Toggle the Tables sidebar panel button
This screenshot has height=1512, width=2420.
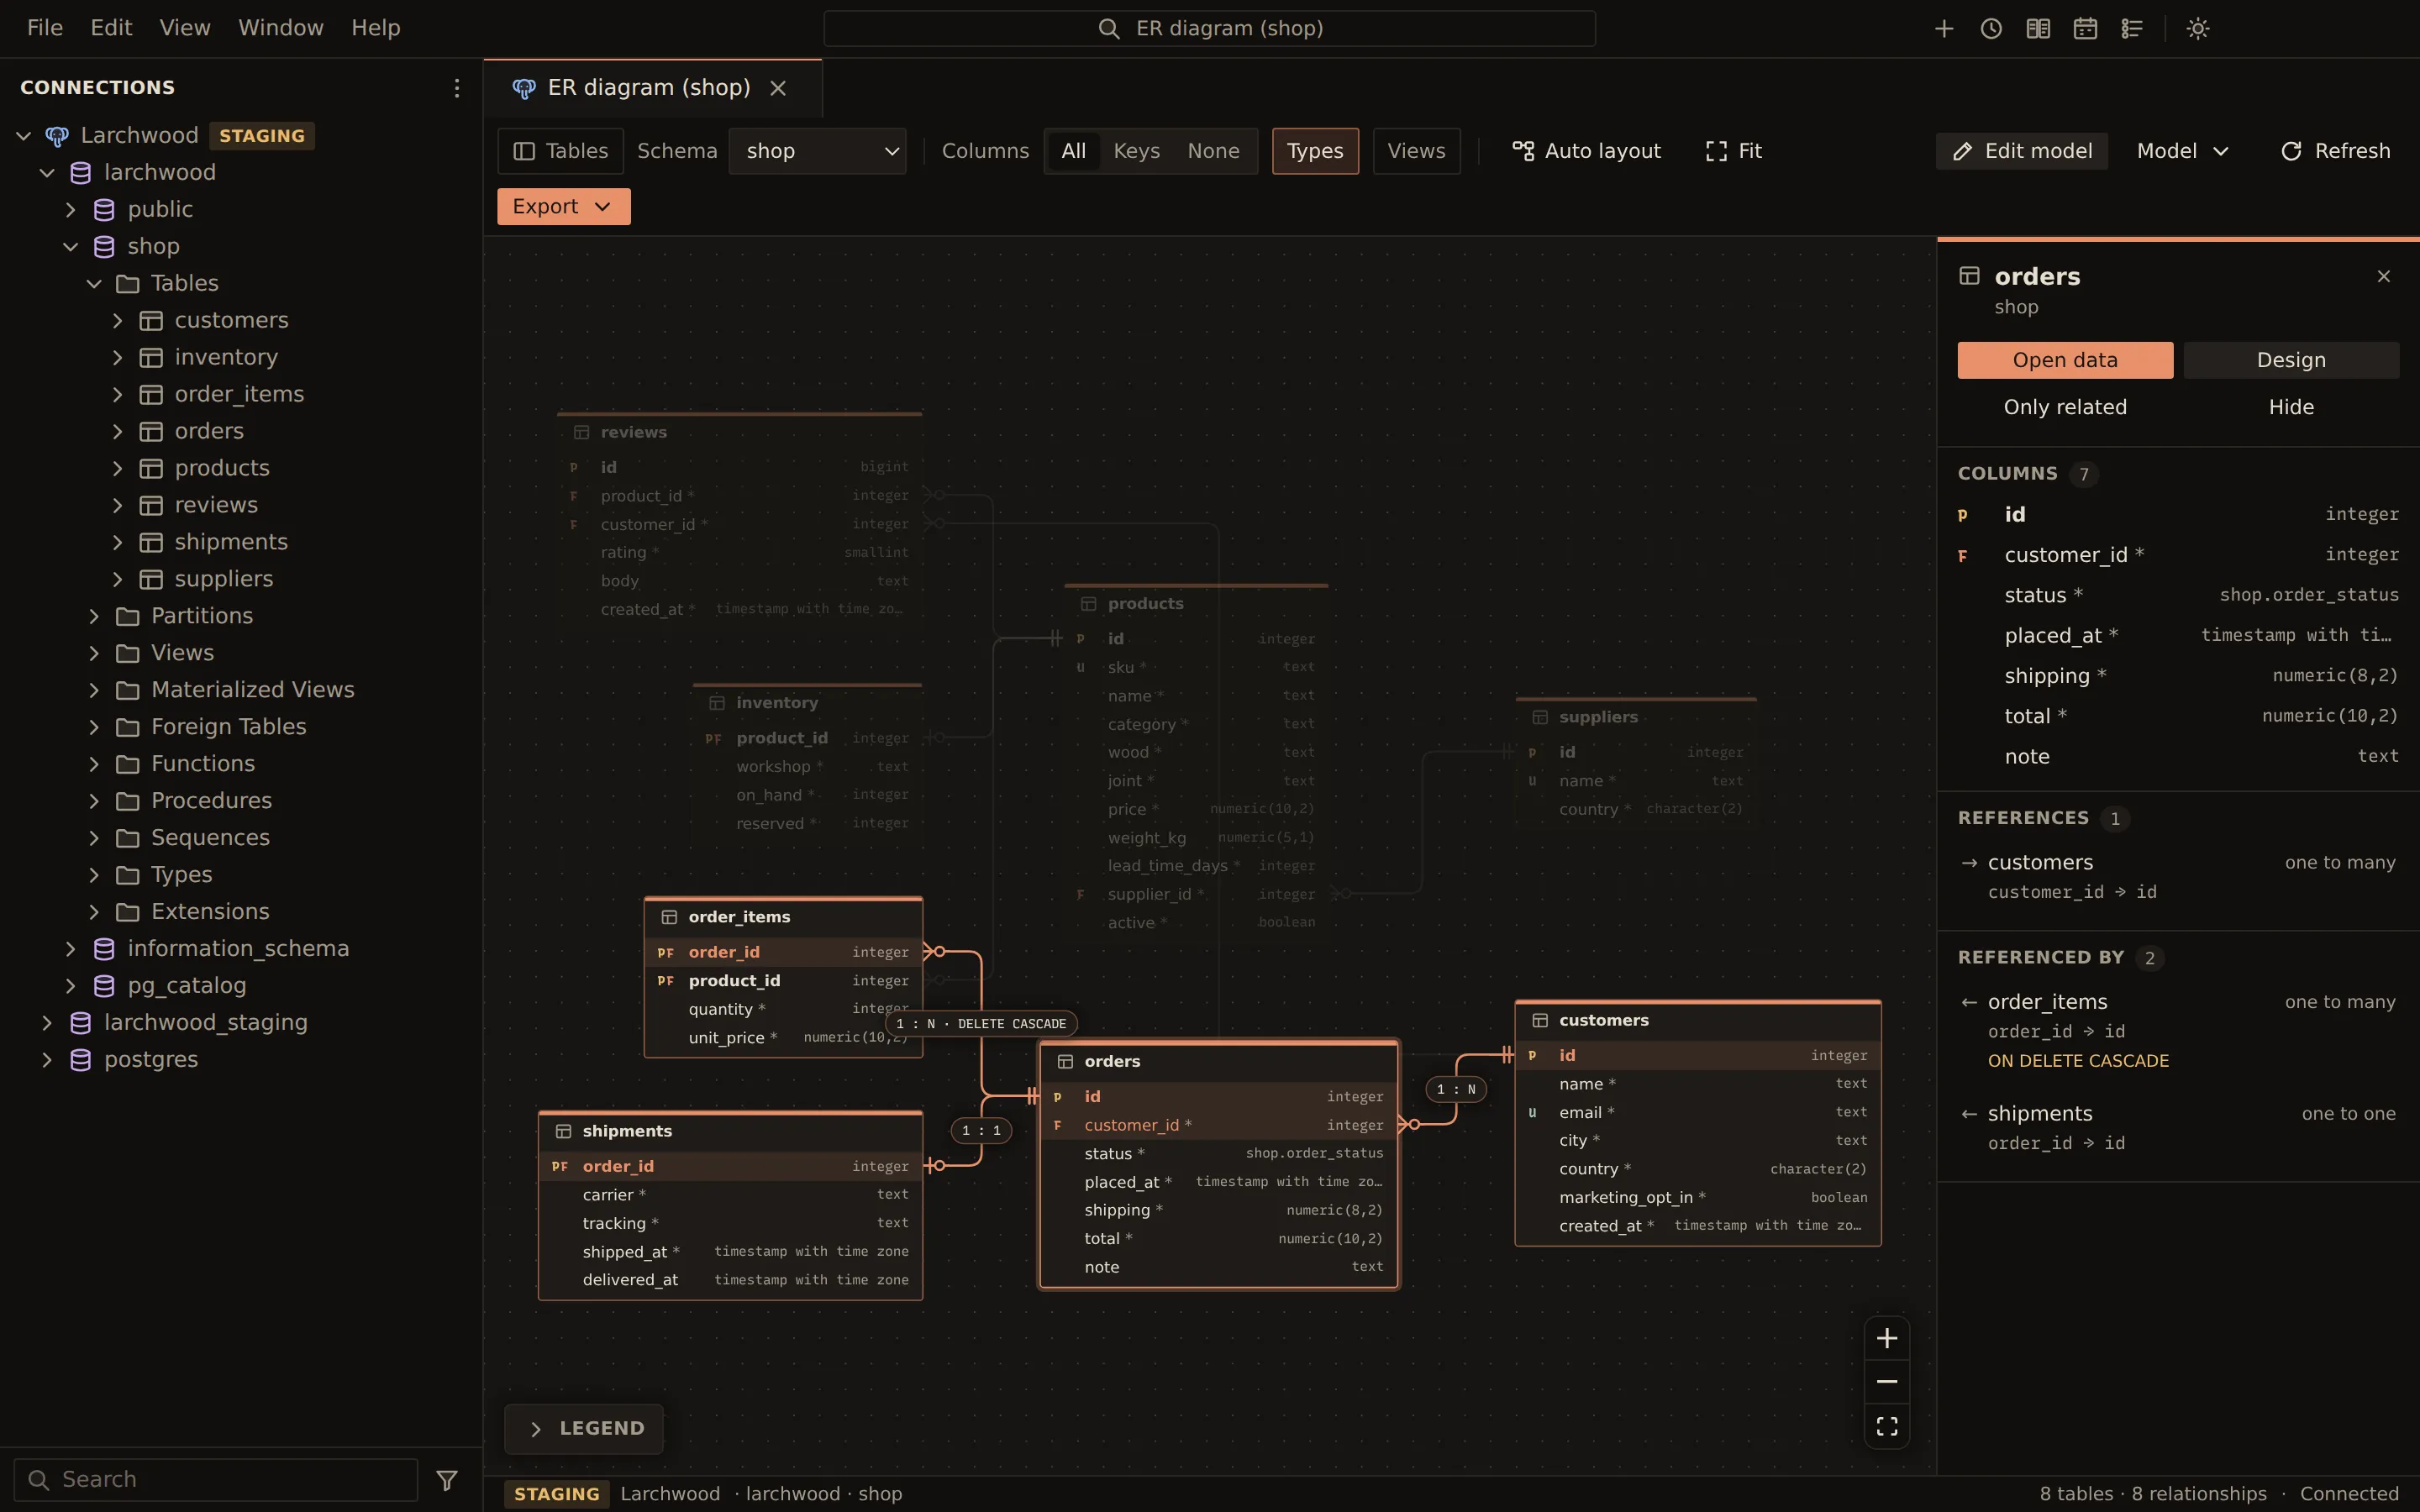pos(560,151)
